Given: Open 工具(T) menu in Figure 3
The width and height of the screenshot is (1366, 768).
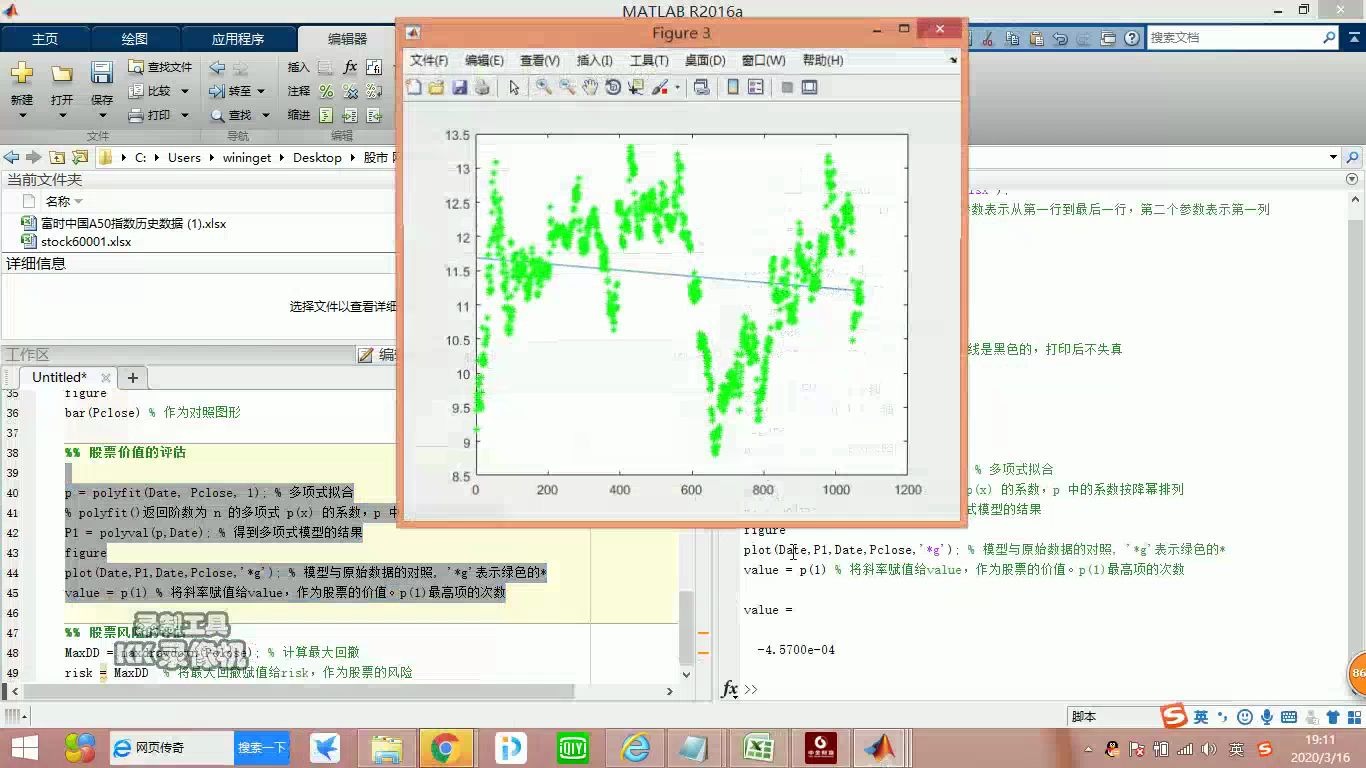Looking at the screenshot, I should 649,60.
